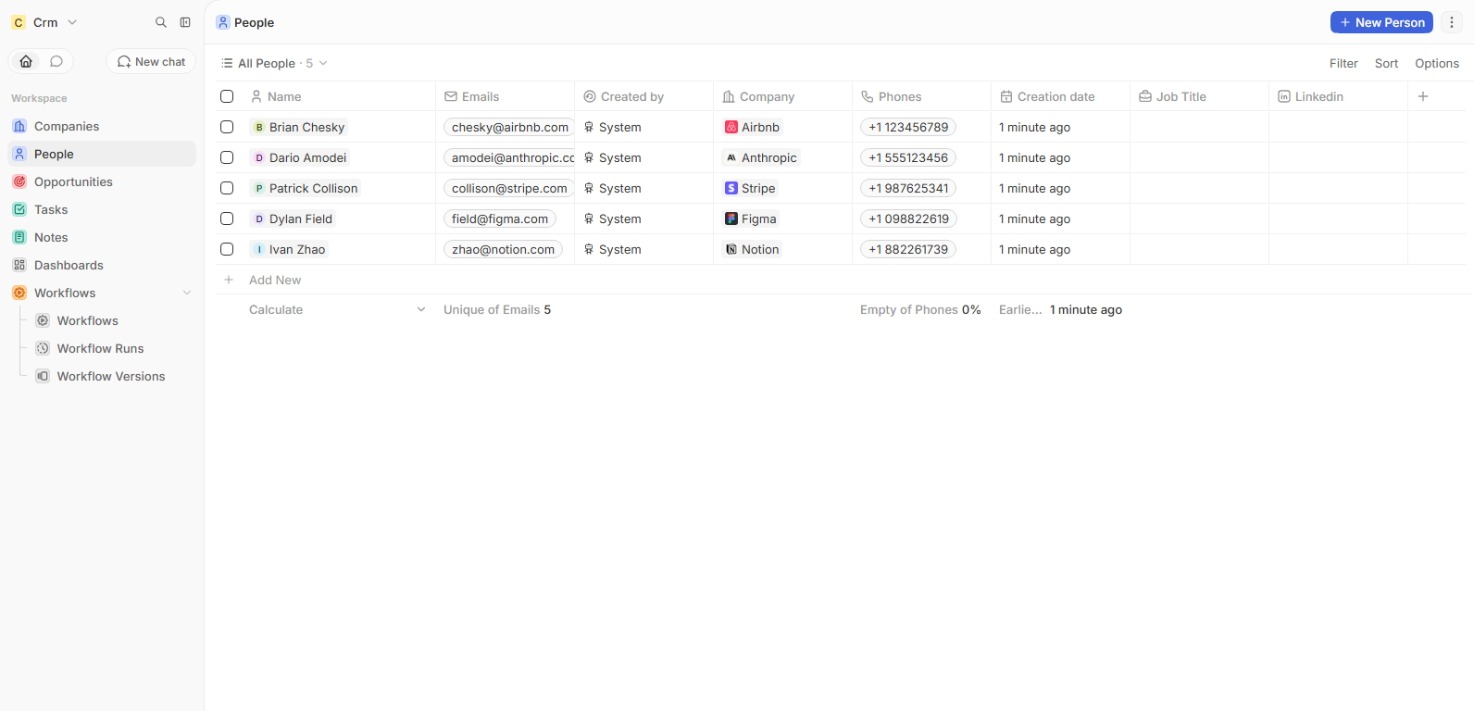Click the Opportunities target icon
The image size is (1474, 711).
point(19,182)
